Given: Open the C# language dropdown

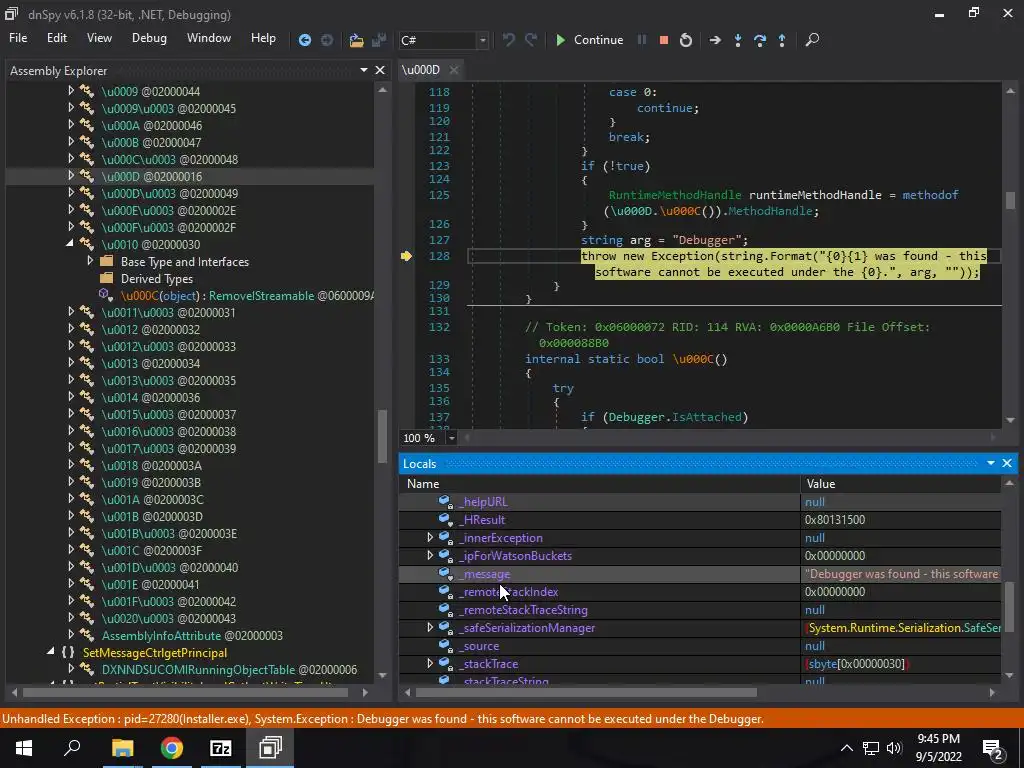Looking at the screenshot, I should click(x=482, y=40).
